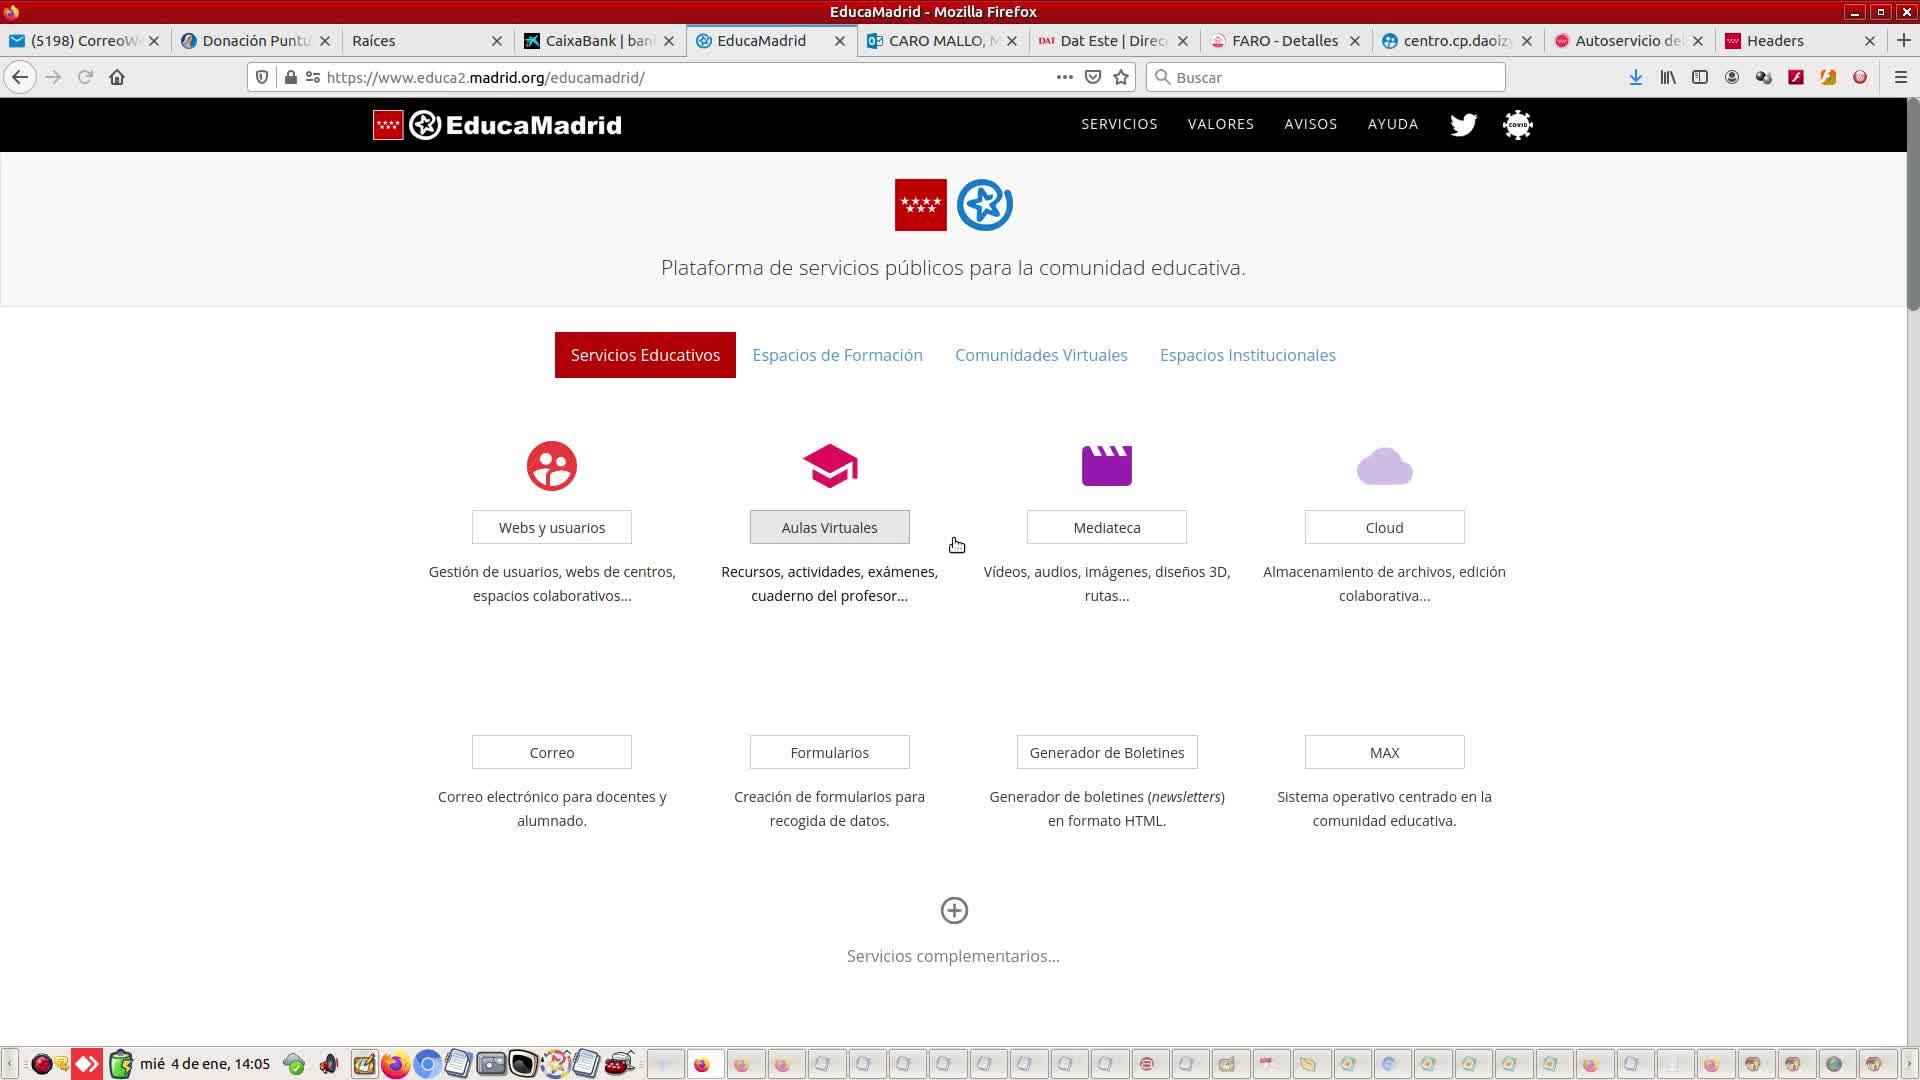Click the Mediateca clapperboard icon
This screenshot has height=1080, width=1920.
coord(1106,466)
